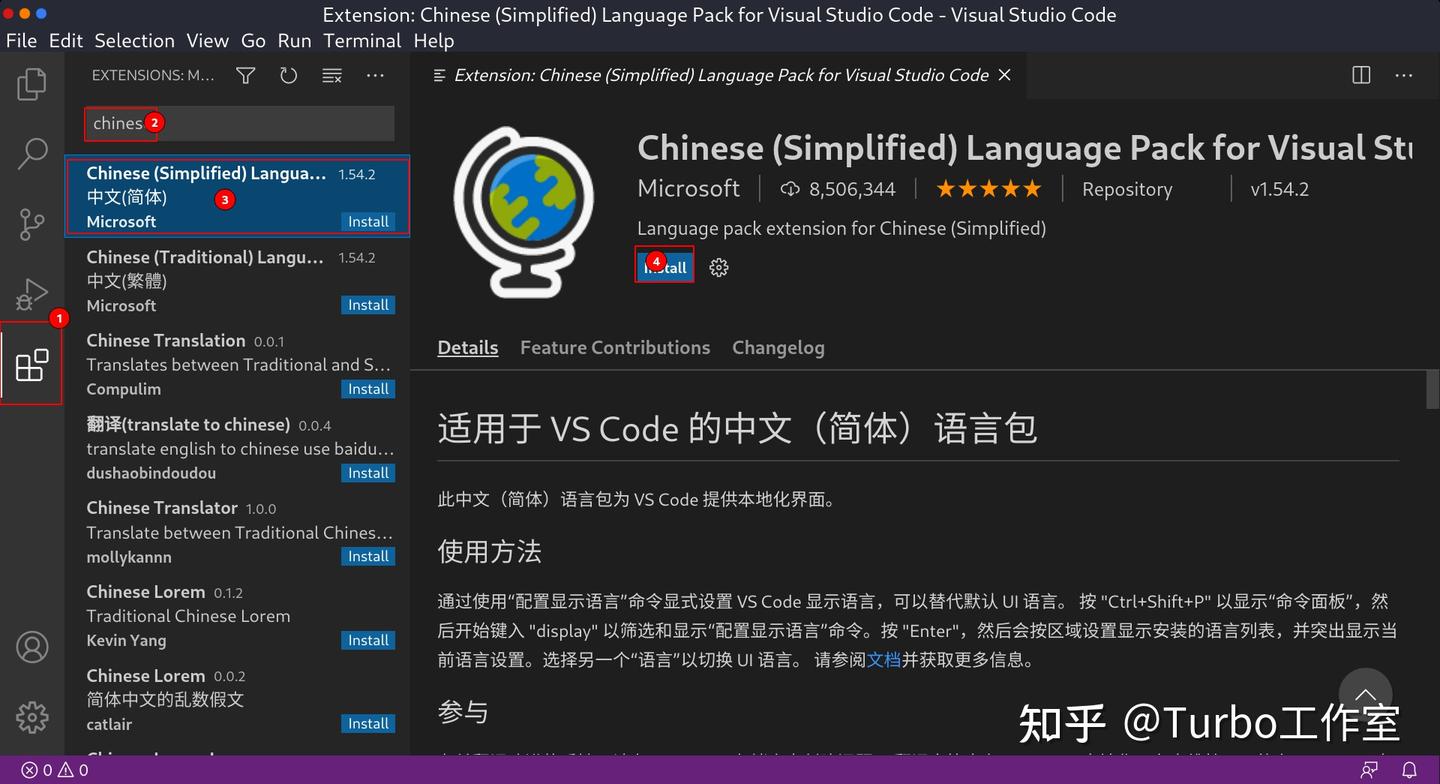Open the 文档 documentation link

pos(882,660)
